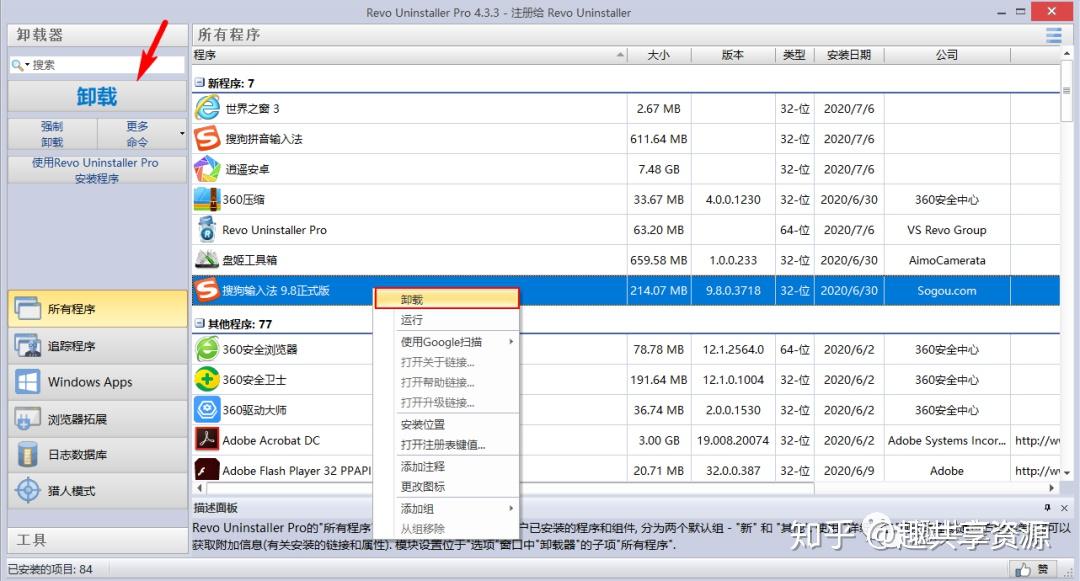Screen dimensions: 1080x581
Task: Open the 浏览器拓展 sidebar section
Action: point(98,419)
